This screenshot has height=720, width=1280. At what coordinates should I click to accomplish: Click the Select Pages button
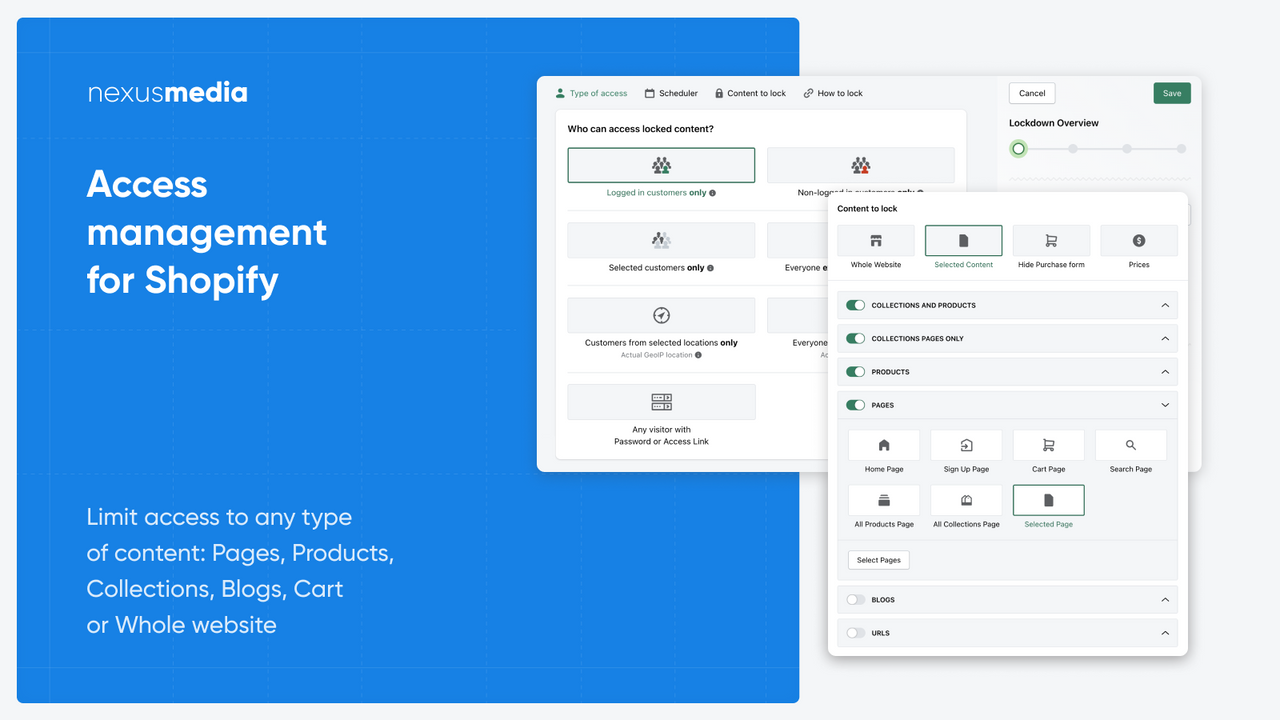878,560
